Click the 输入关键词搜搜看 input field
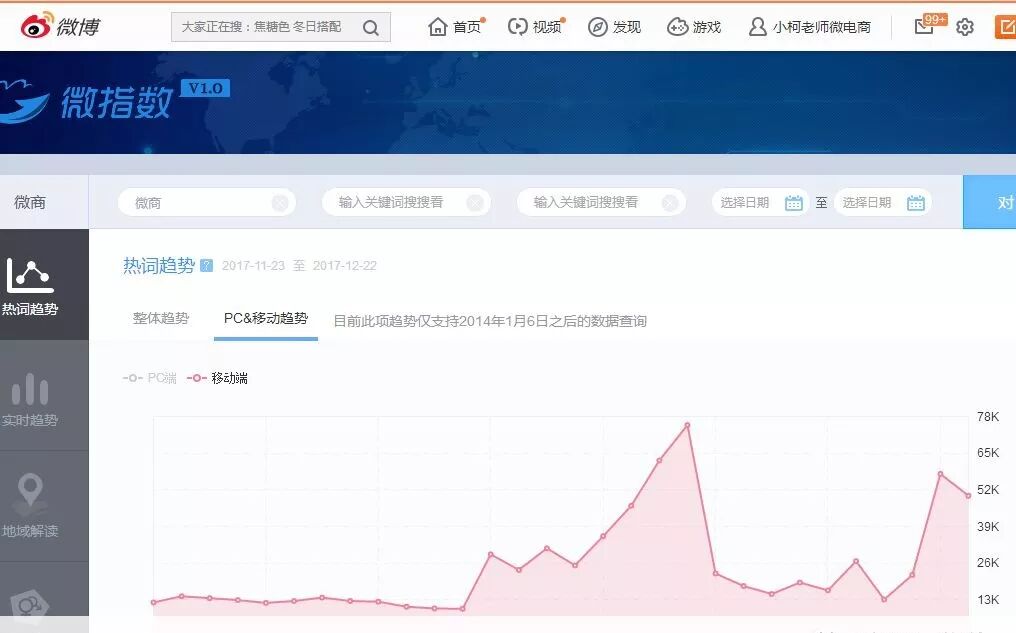The height and width of the screenshot is (633, 1016). pyautogui.click(x=395, y=201)
